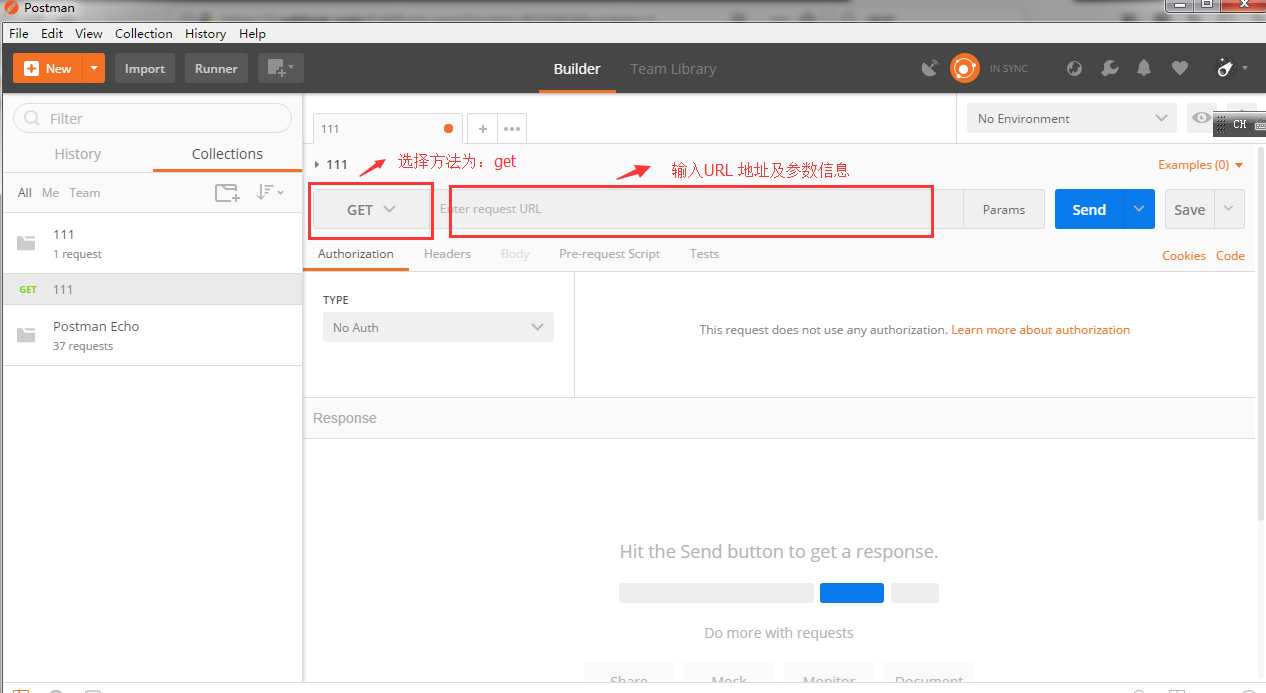Click the Filter search field
The height and width of the screenshot is (693, 1266).
click(x=152, y=118)
